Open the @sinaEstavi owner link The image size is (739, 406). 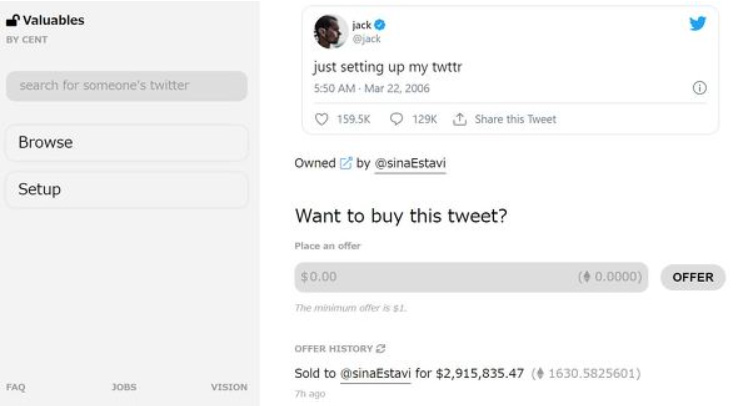pos(410,163)
